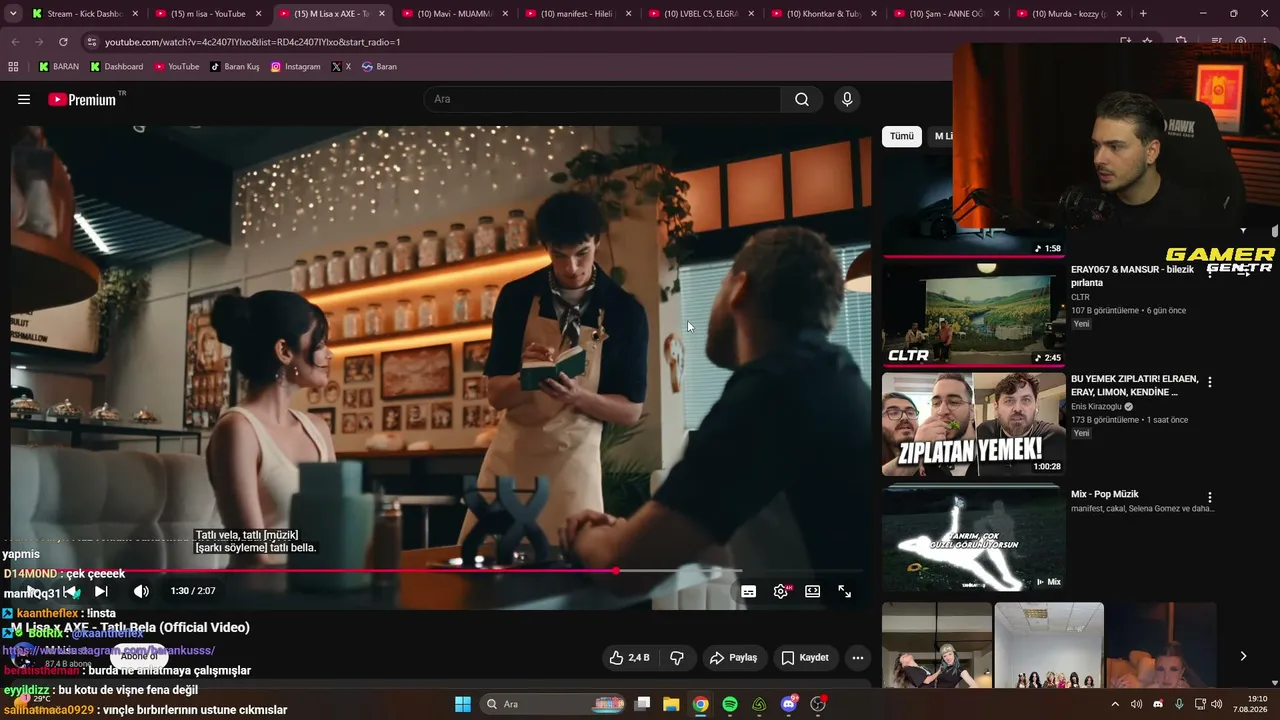This screenshot has height=720, width=1280.
Task: Subscribe with the Abone ol button
Action: click(139, 657)
